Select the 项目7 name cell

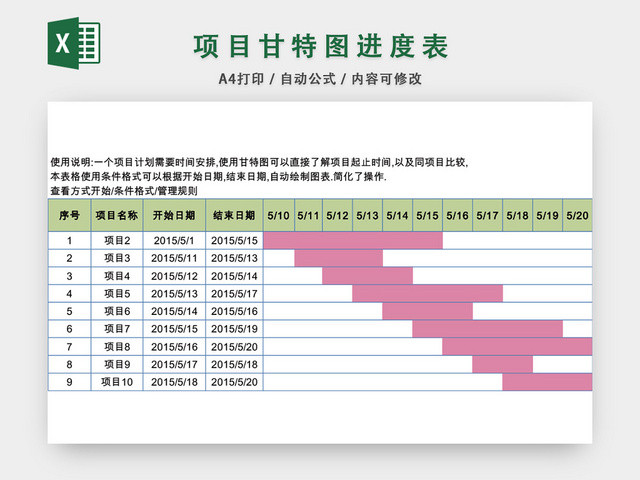pos(117,329)
